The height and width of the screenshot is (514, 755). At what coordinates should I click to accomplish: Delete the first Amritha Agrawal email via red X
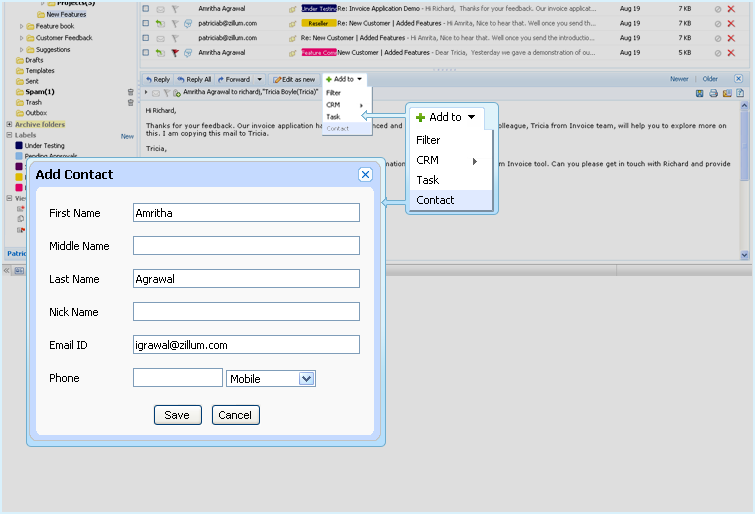[731, 8]
